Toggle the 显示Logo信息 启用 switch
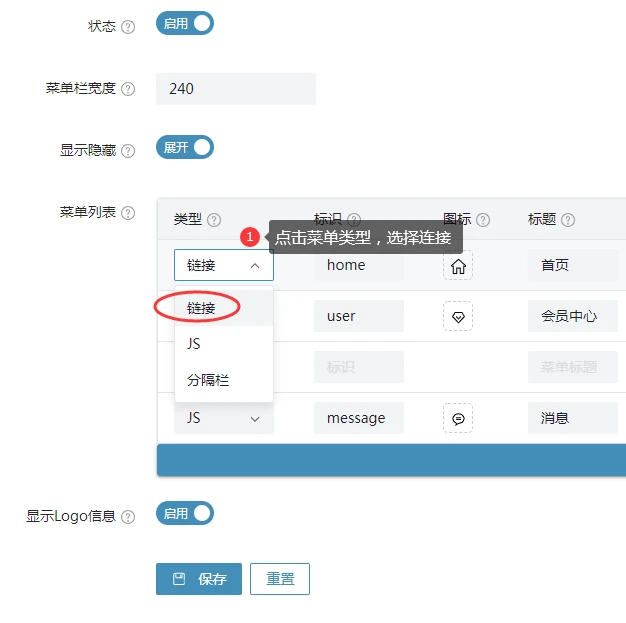The width and height of the screenshot is (626, 623). 185,513
